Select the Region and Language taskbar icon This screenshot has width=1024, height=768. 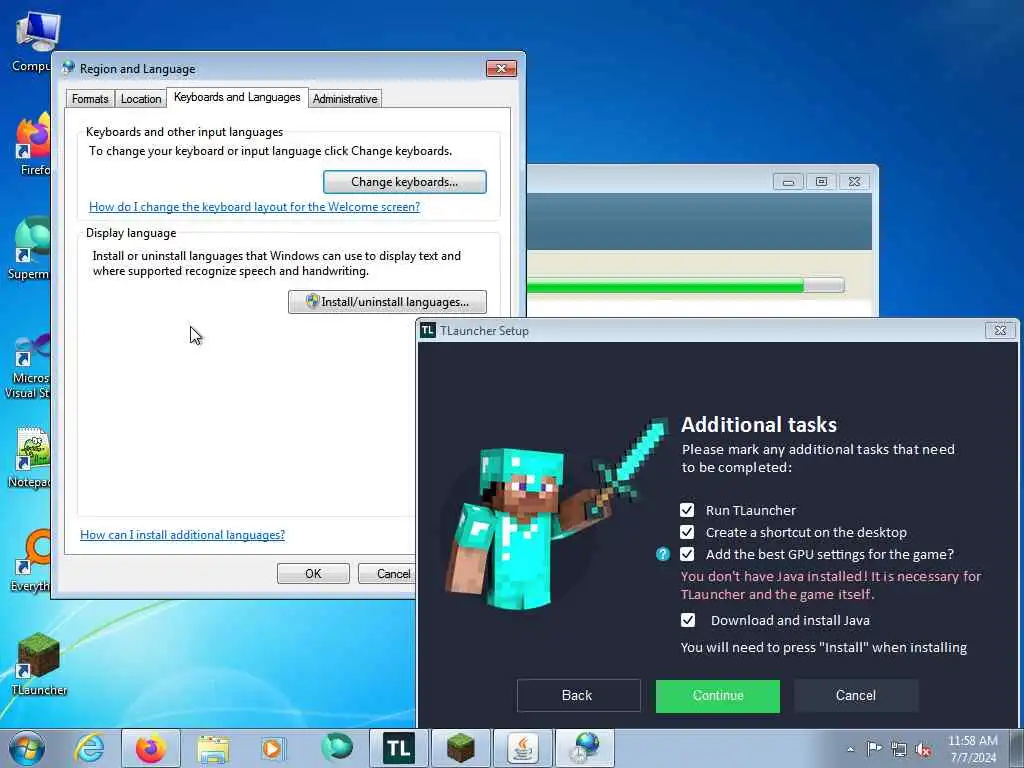(585, 748)
